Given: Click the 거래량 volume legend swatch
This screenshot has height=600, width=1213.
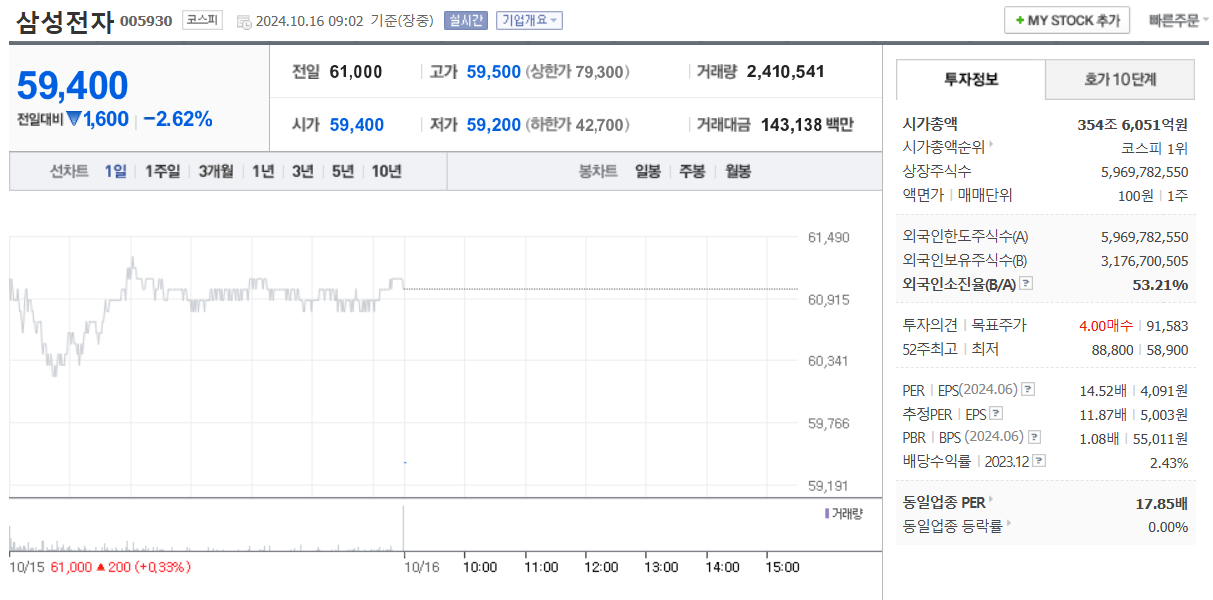Looking at the screenshot, I should pyautogui.click(x=827, y=513).
